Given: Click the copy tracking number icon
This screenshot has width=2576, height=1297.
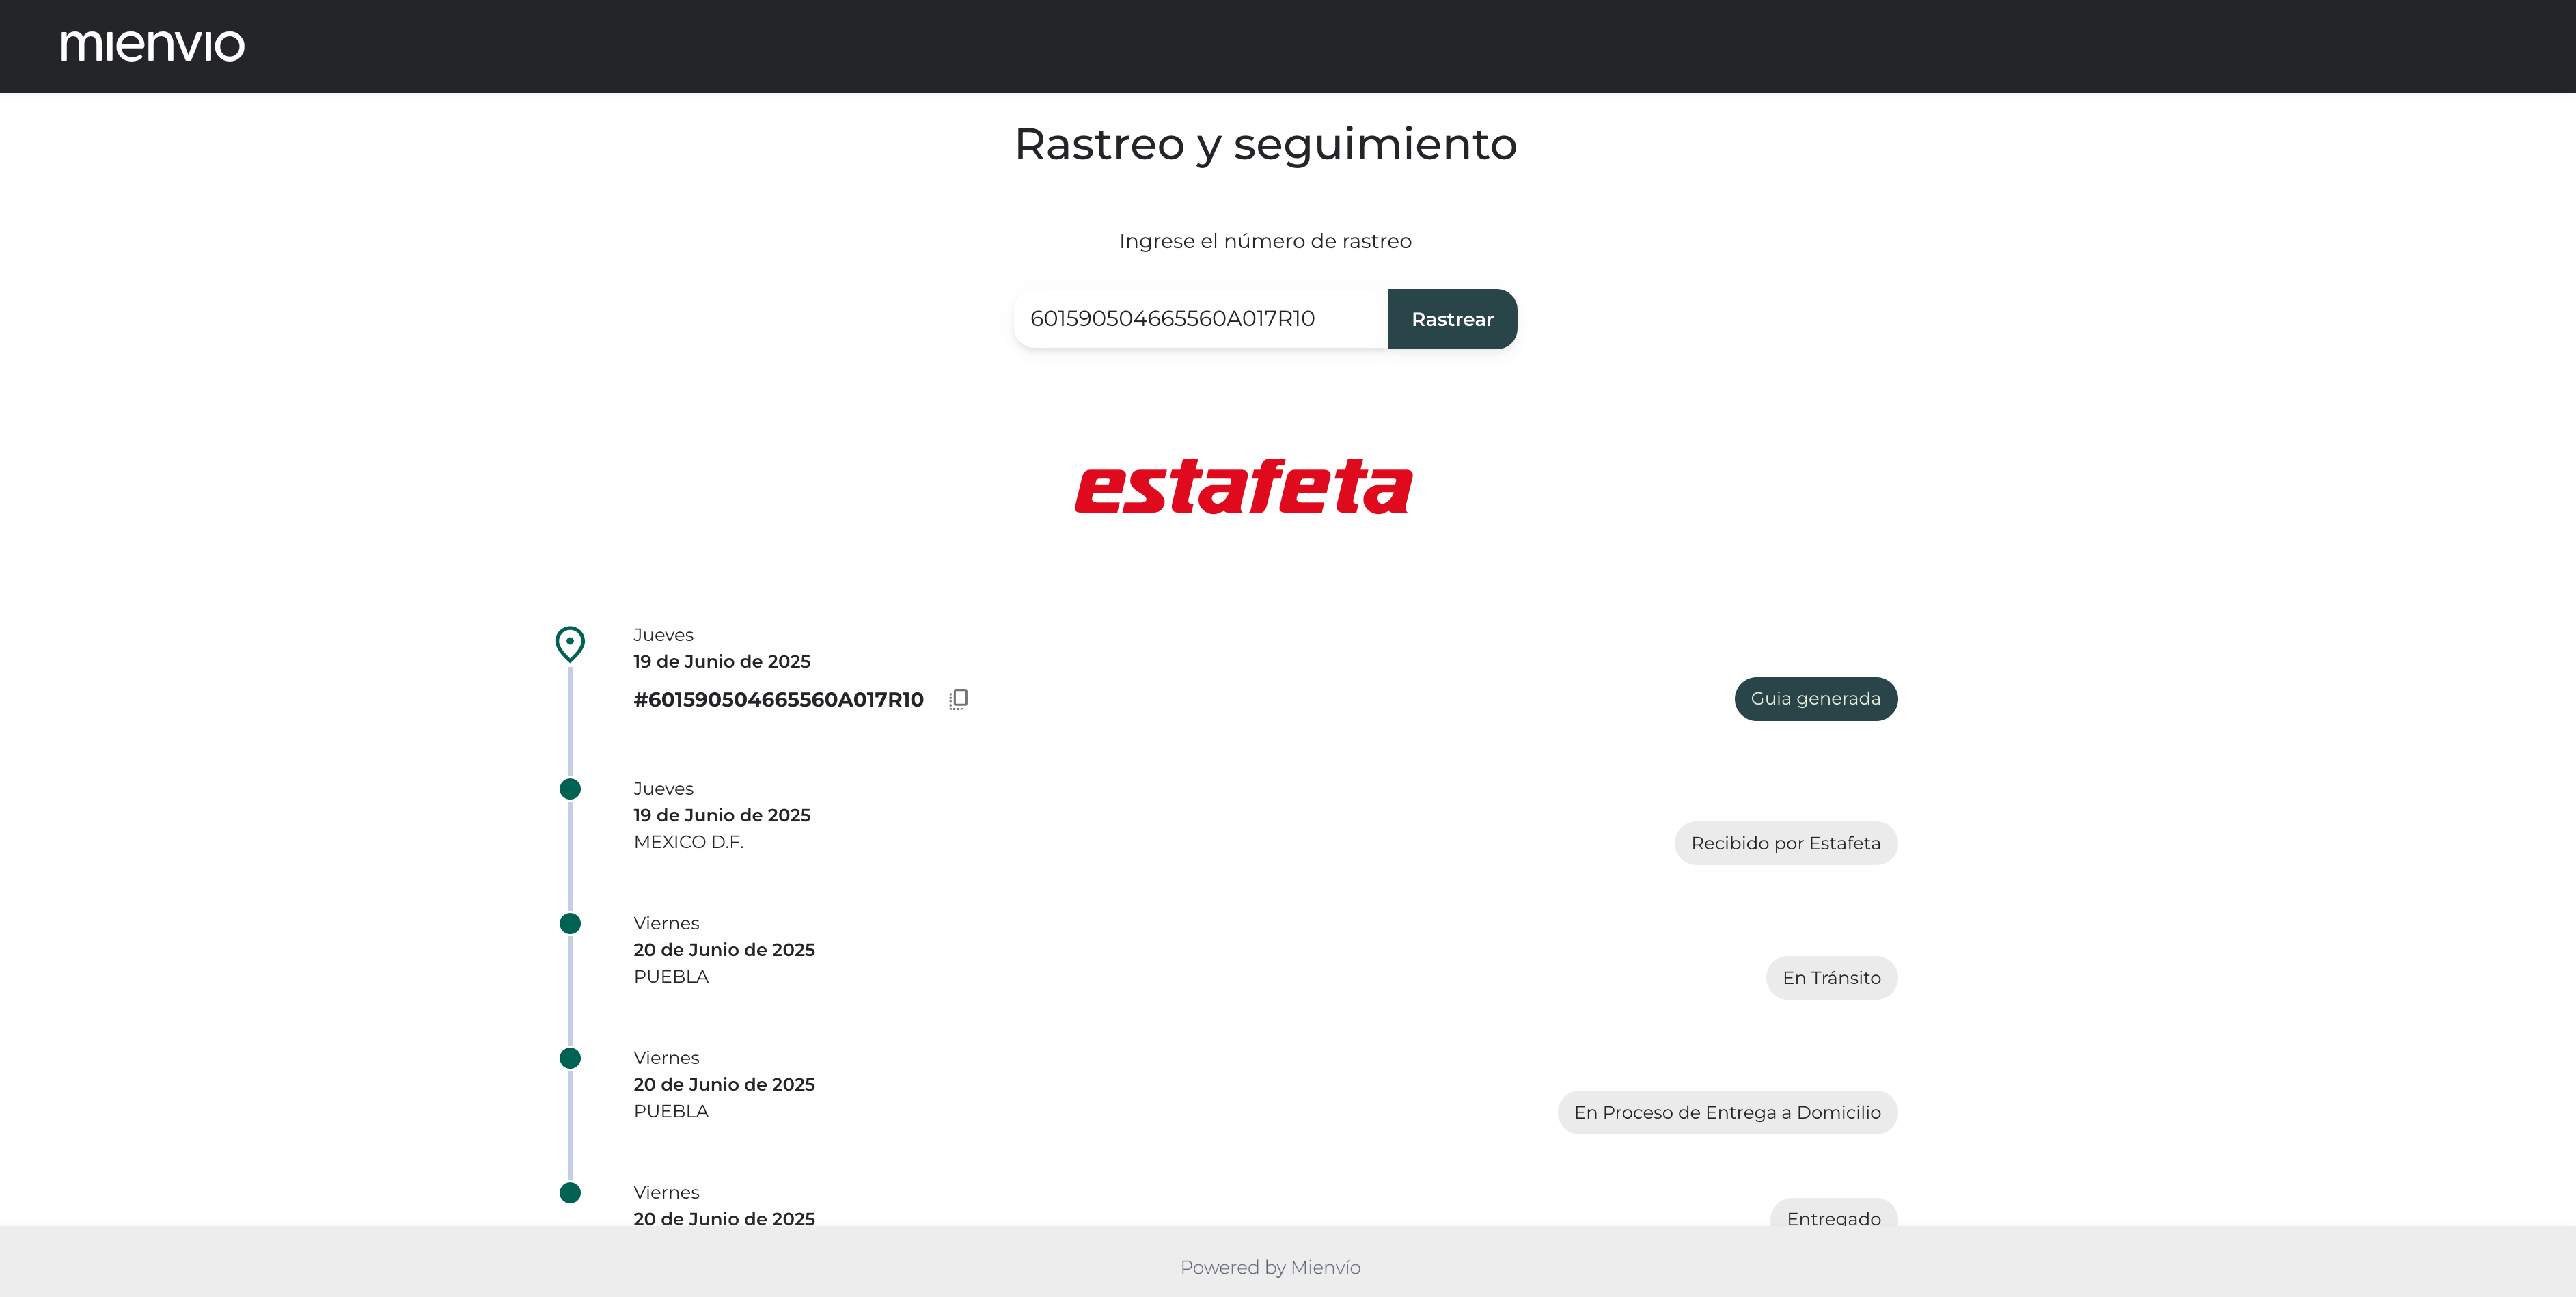Looking at the screenshot, I should tap(958, 699).
